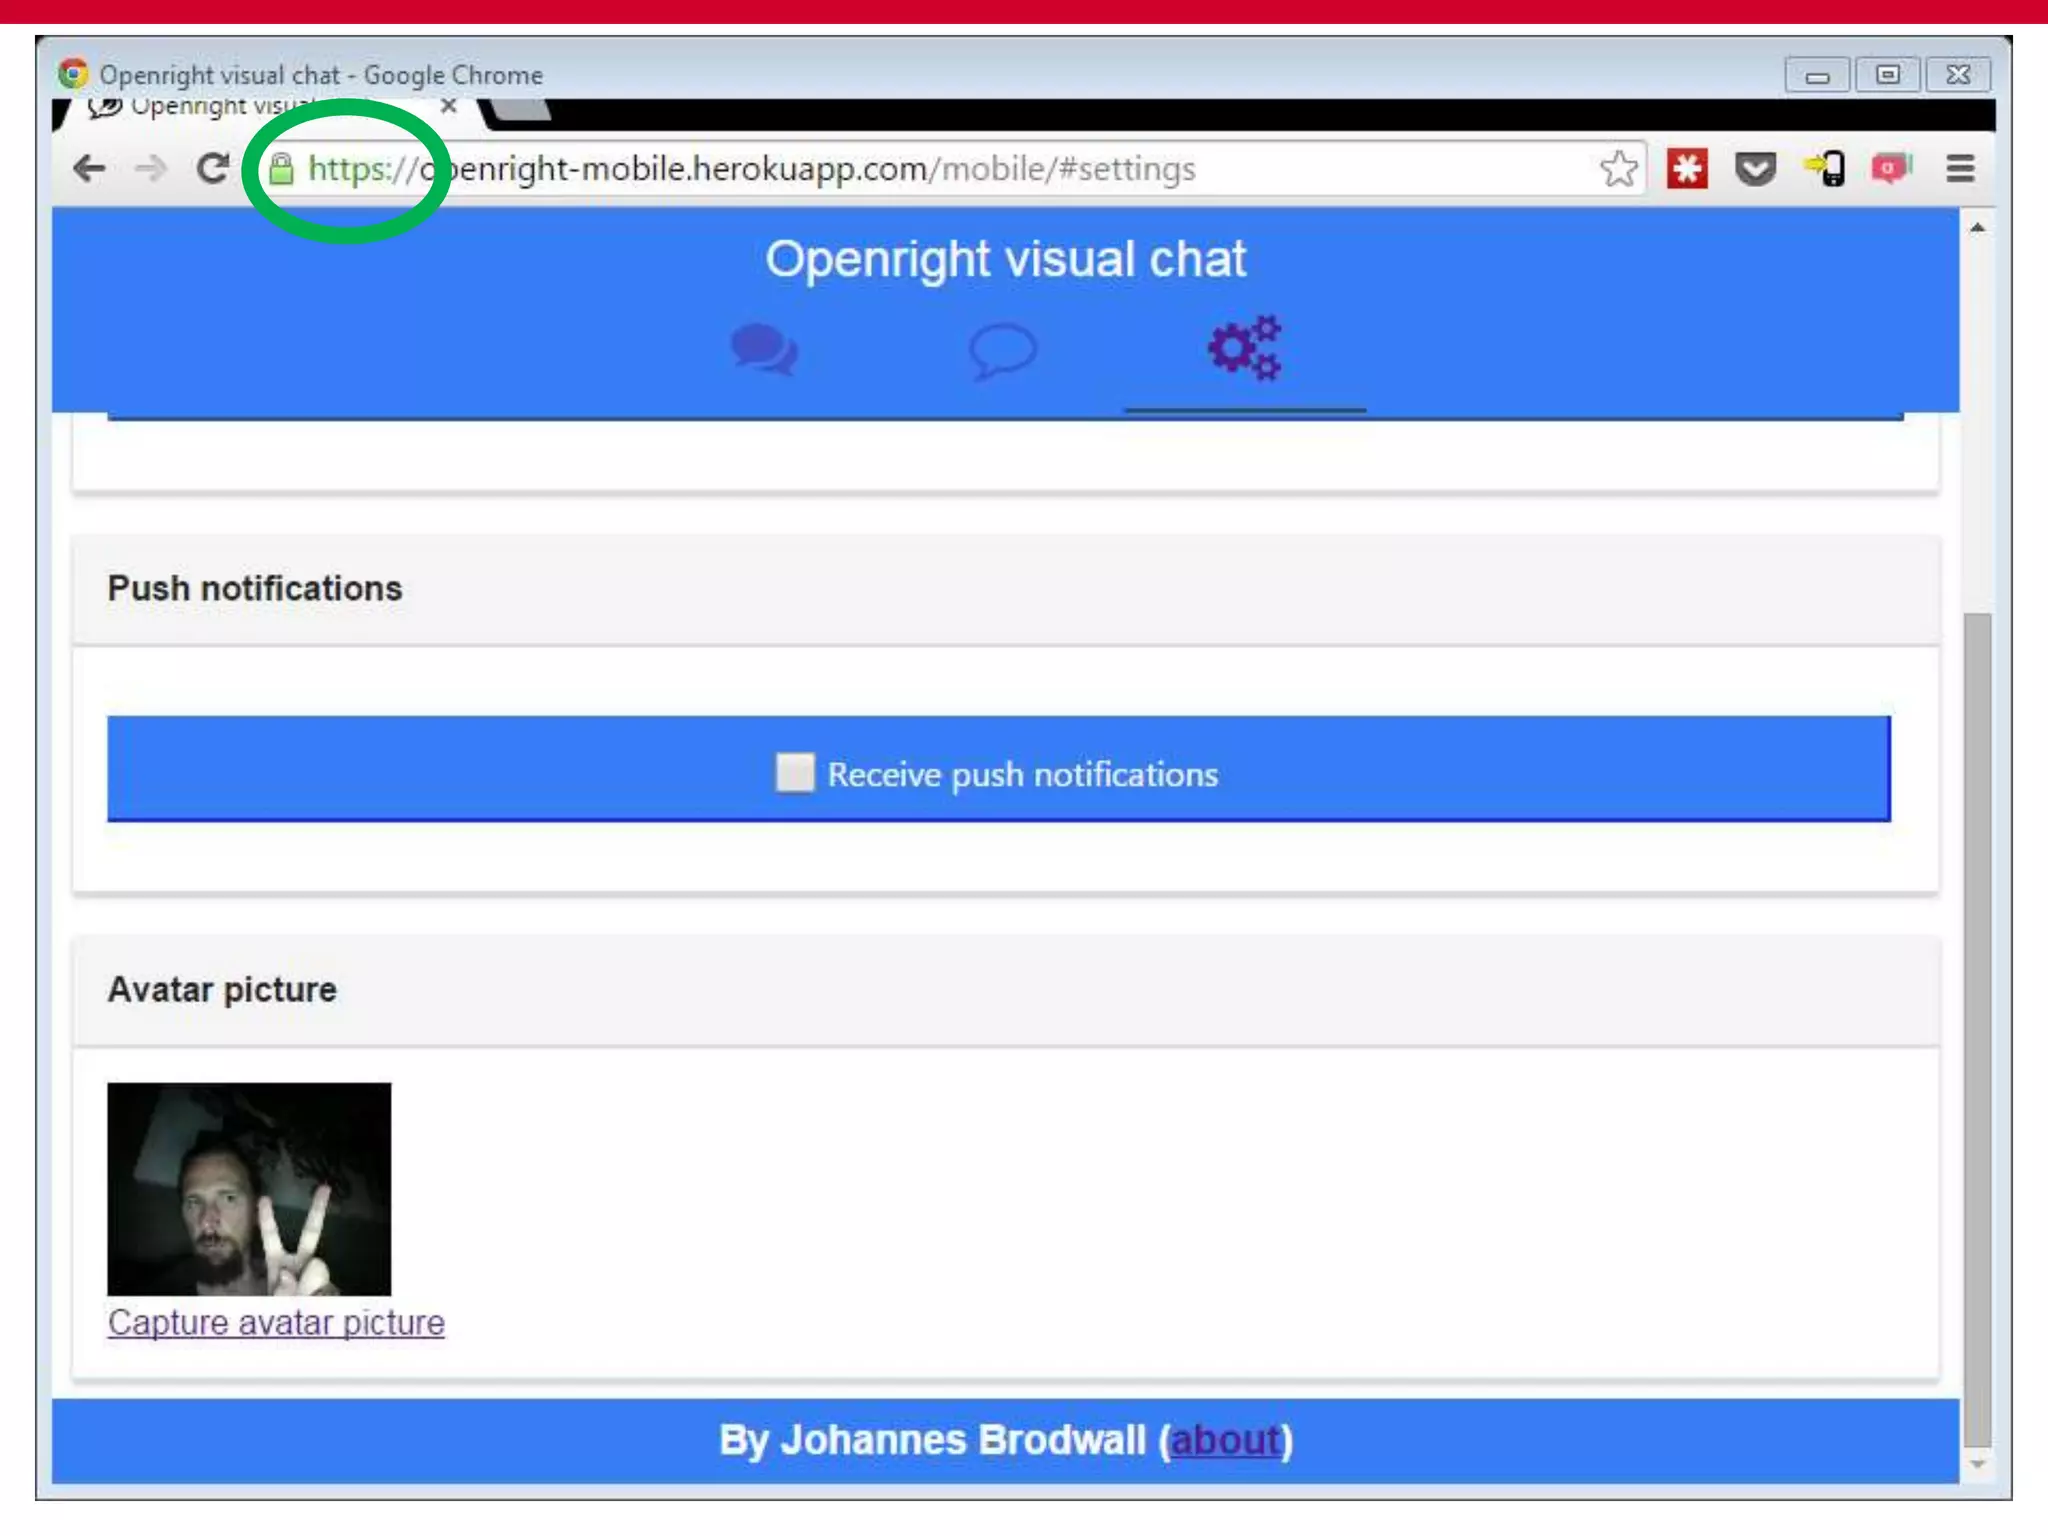
Task: Open the chats list icon
Action: (764, 350)
